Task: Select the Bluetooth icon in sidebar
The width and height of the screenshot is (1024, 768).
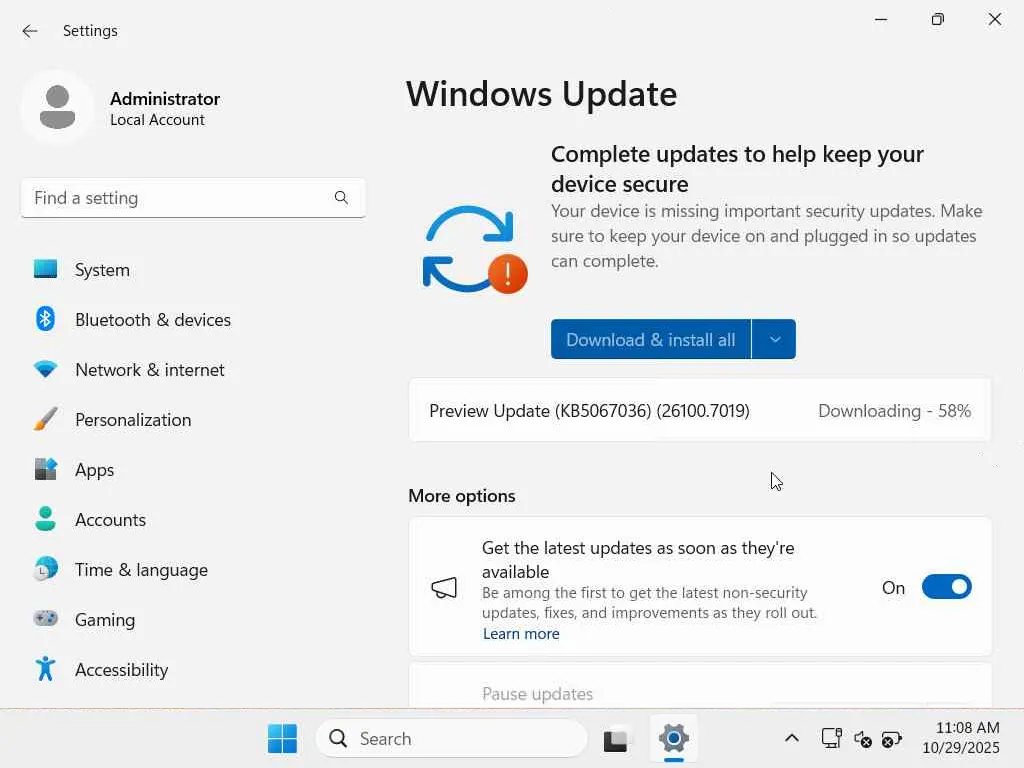Action: (45, 319)
